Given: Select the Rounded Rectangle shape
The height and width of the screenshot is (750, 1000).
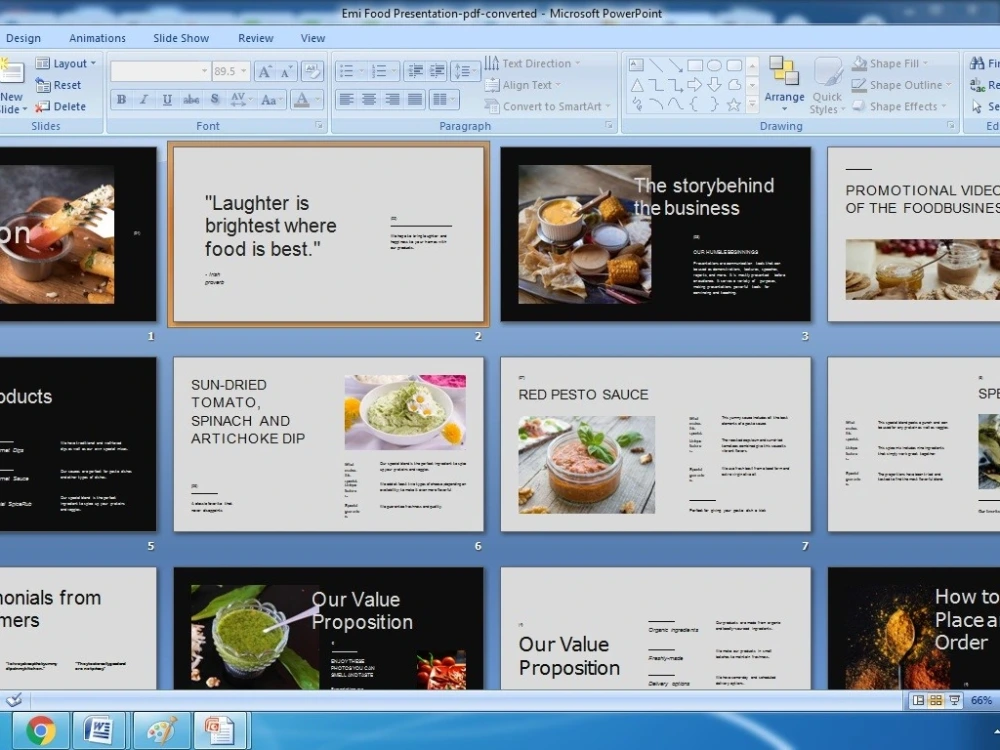Looking at the screenshot, I should click(x=734, y=64).
